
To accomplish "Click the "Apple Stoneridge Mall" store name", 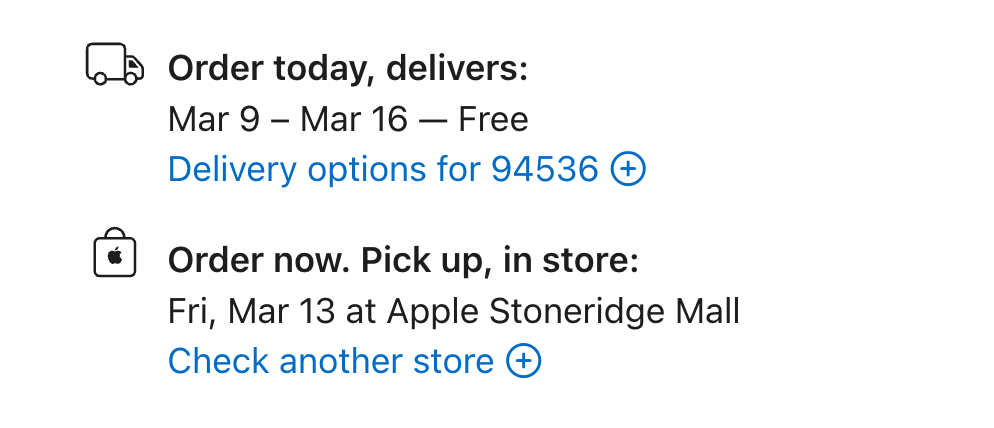I will tap(563, 312).
